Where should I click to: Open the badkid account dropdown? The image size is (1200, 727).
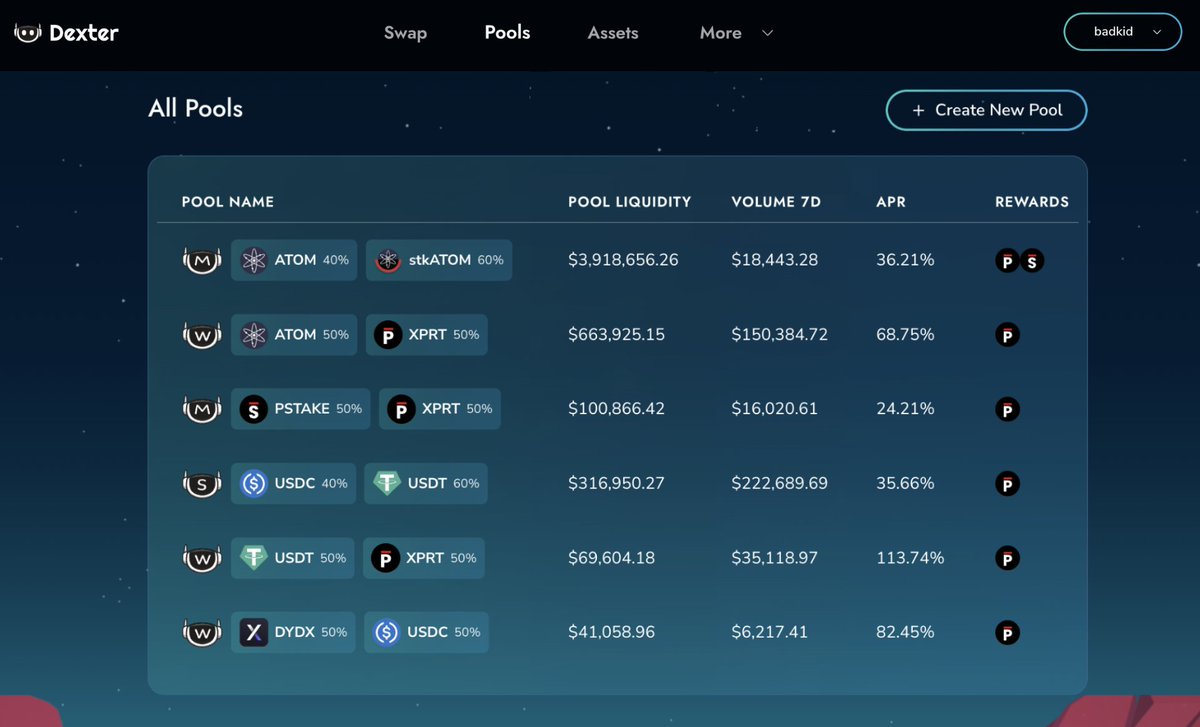(1123, 32)
